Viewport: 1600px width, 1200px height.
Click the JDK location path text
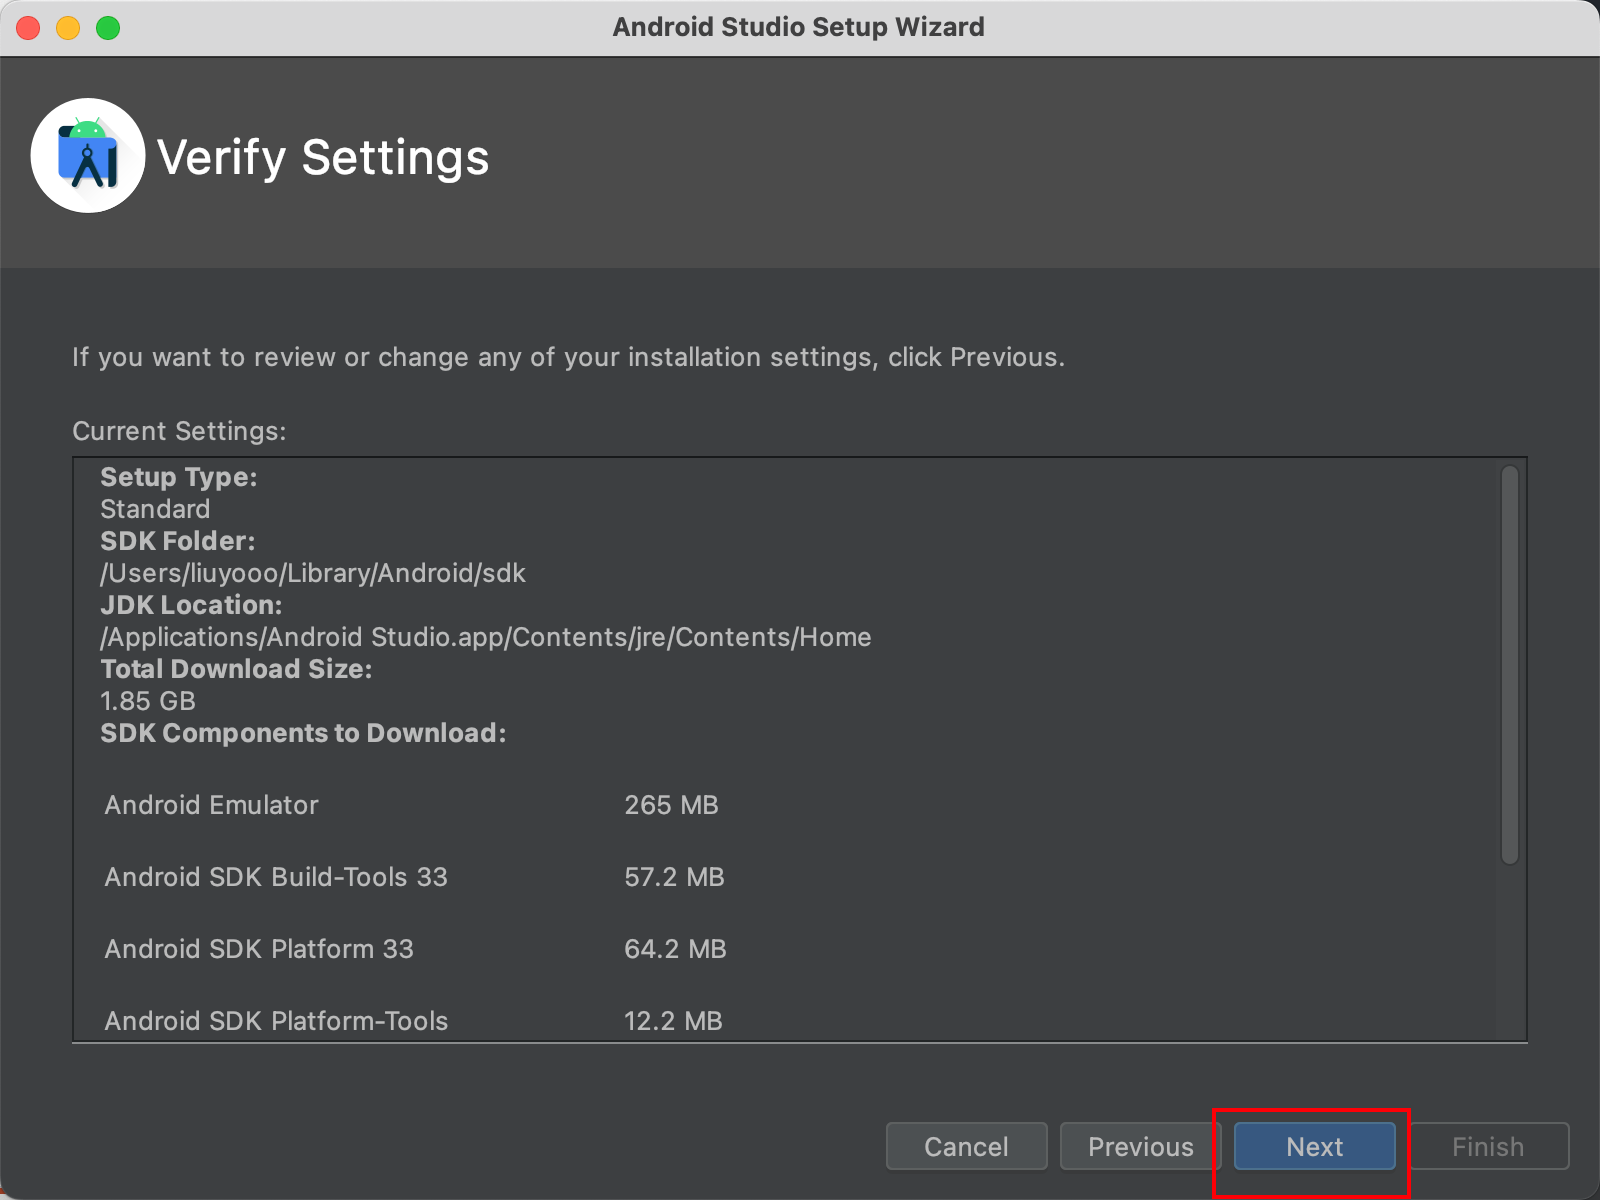point(486,637)
